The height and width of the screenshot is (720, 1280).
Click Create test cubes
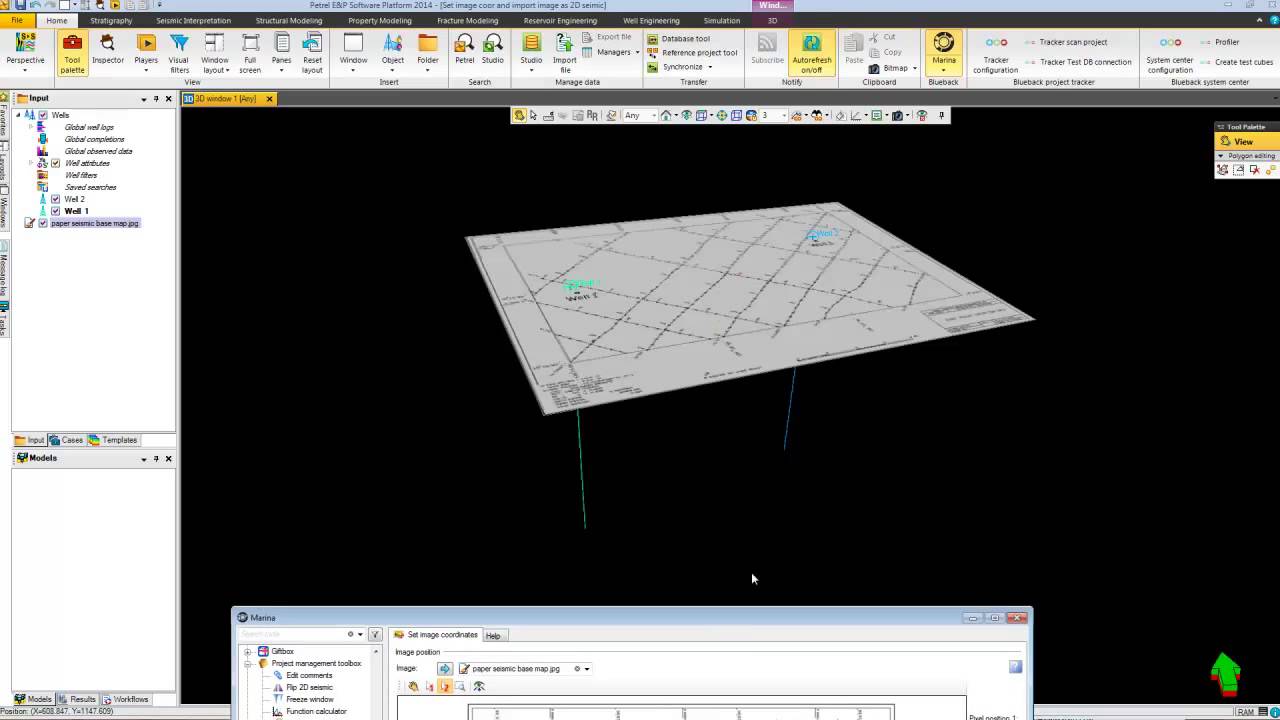(x=1237, y=62)
